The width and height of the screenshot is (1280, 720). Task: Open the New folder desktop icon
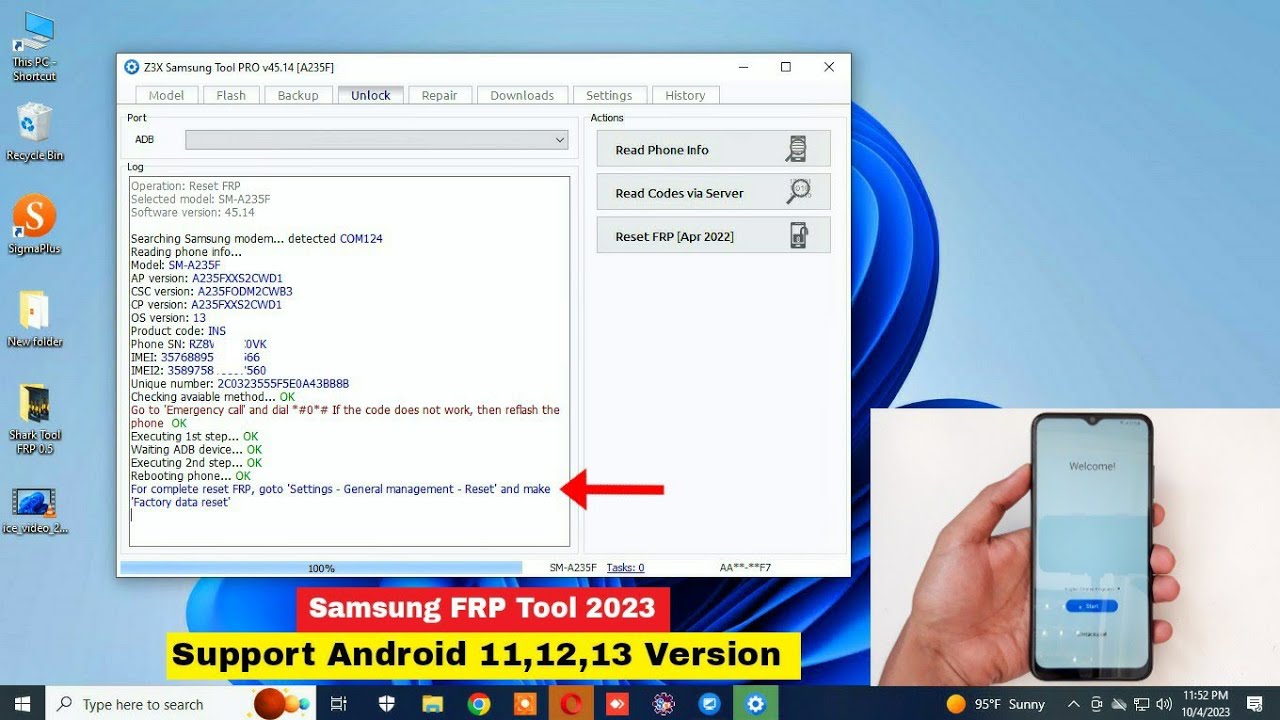click(34, 319)
